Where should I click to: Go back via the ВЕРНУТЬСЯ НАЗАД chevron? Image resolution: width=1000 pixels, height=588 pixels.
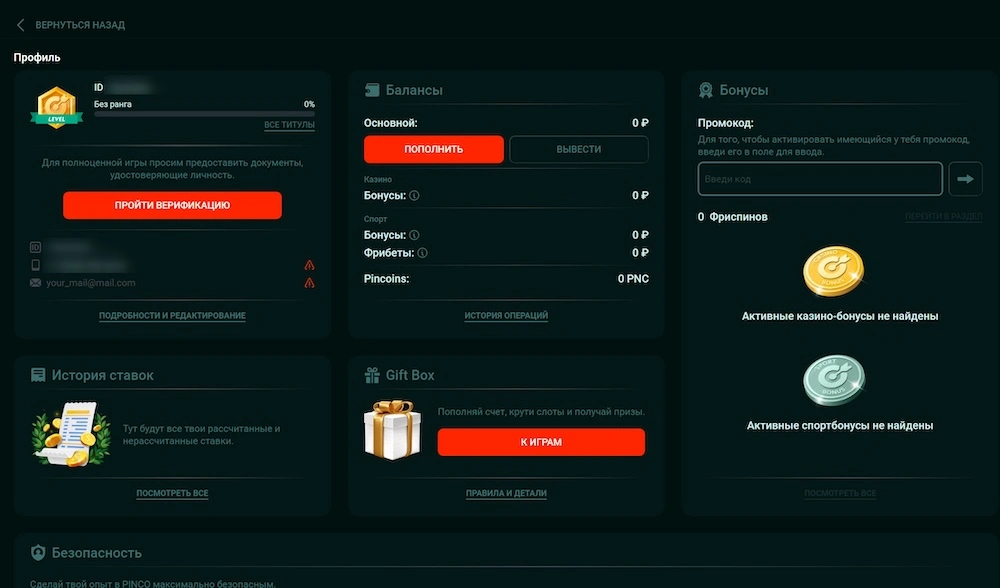coord(21,25)
